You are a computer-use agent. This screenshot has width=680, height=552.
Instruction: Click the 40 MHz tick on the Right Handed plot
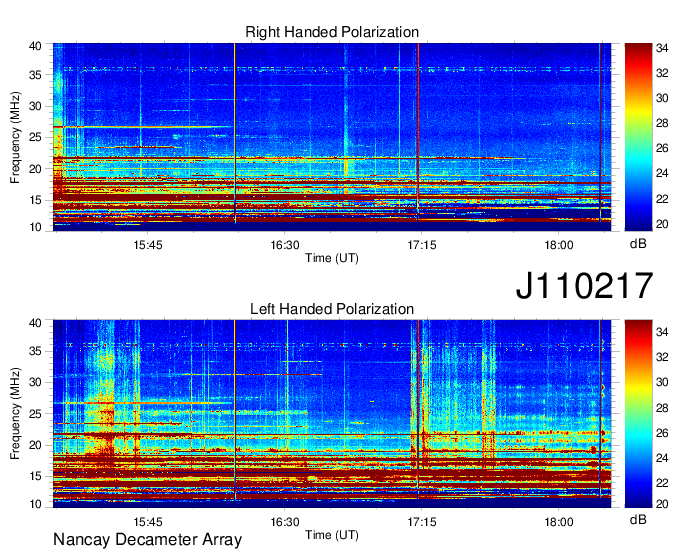tap(35, 46)
